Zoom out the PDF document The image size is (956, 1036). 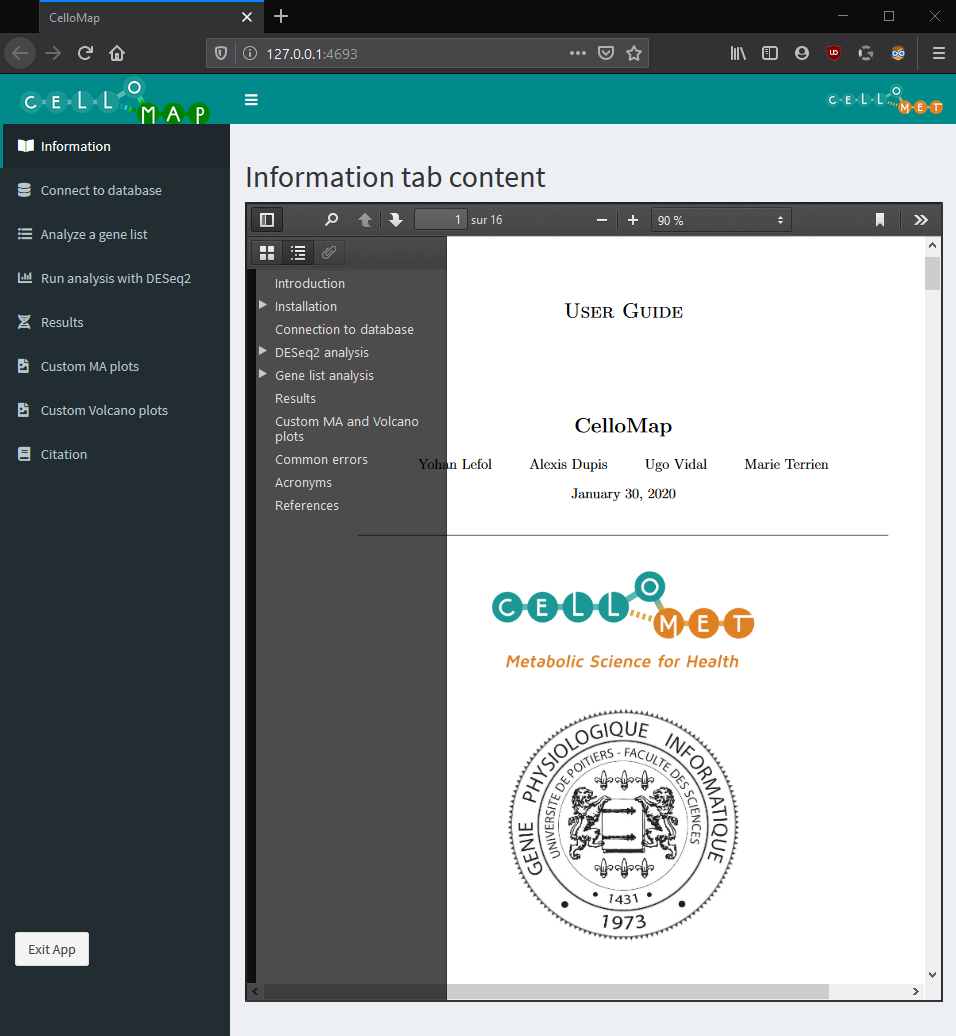602,220
